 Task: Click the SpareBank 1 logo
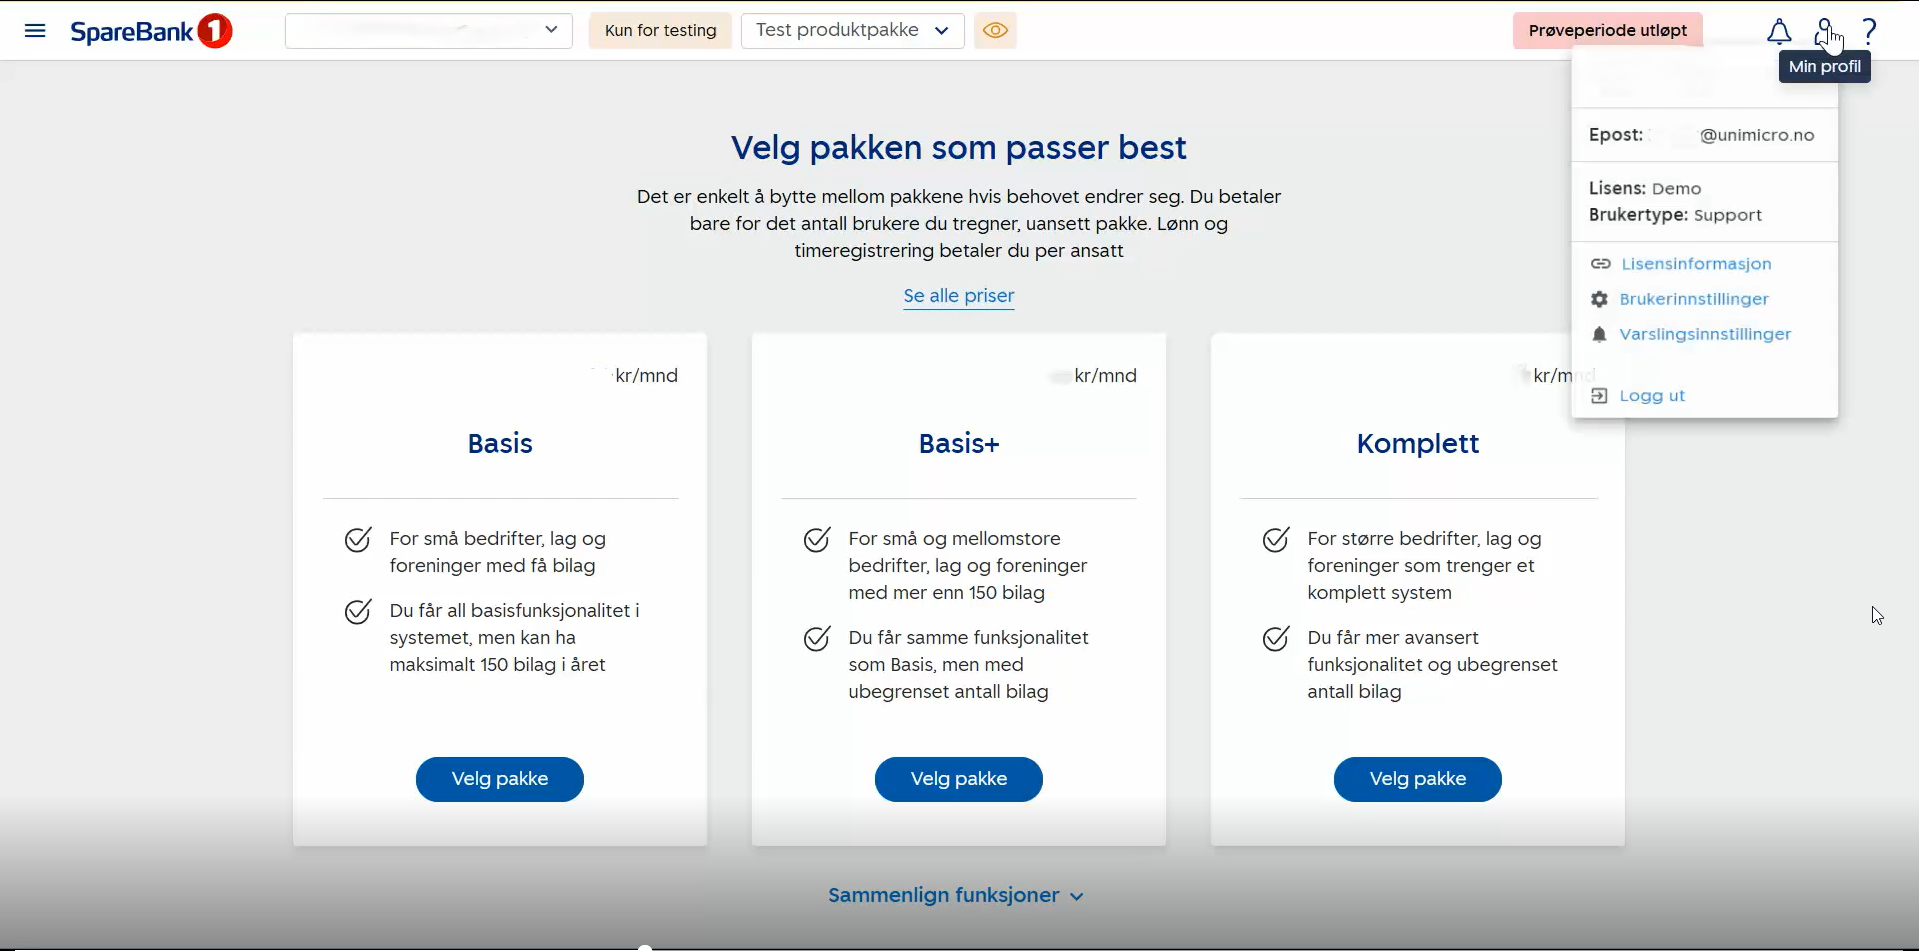coord(151,31)
